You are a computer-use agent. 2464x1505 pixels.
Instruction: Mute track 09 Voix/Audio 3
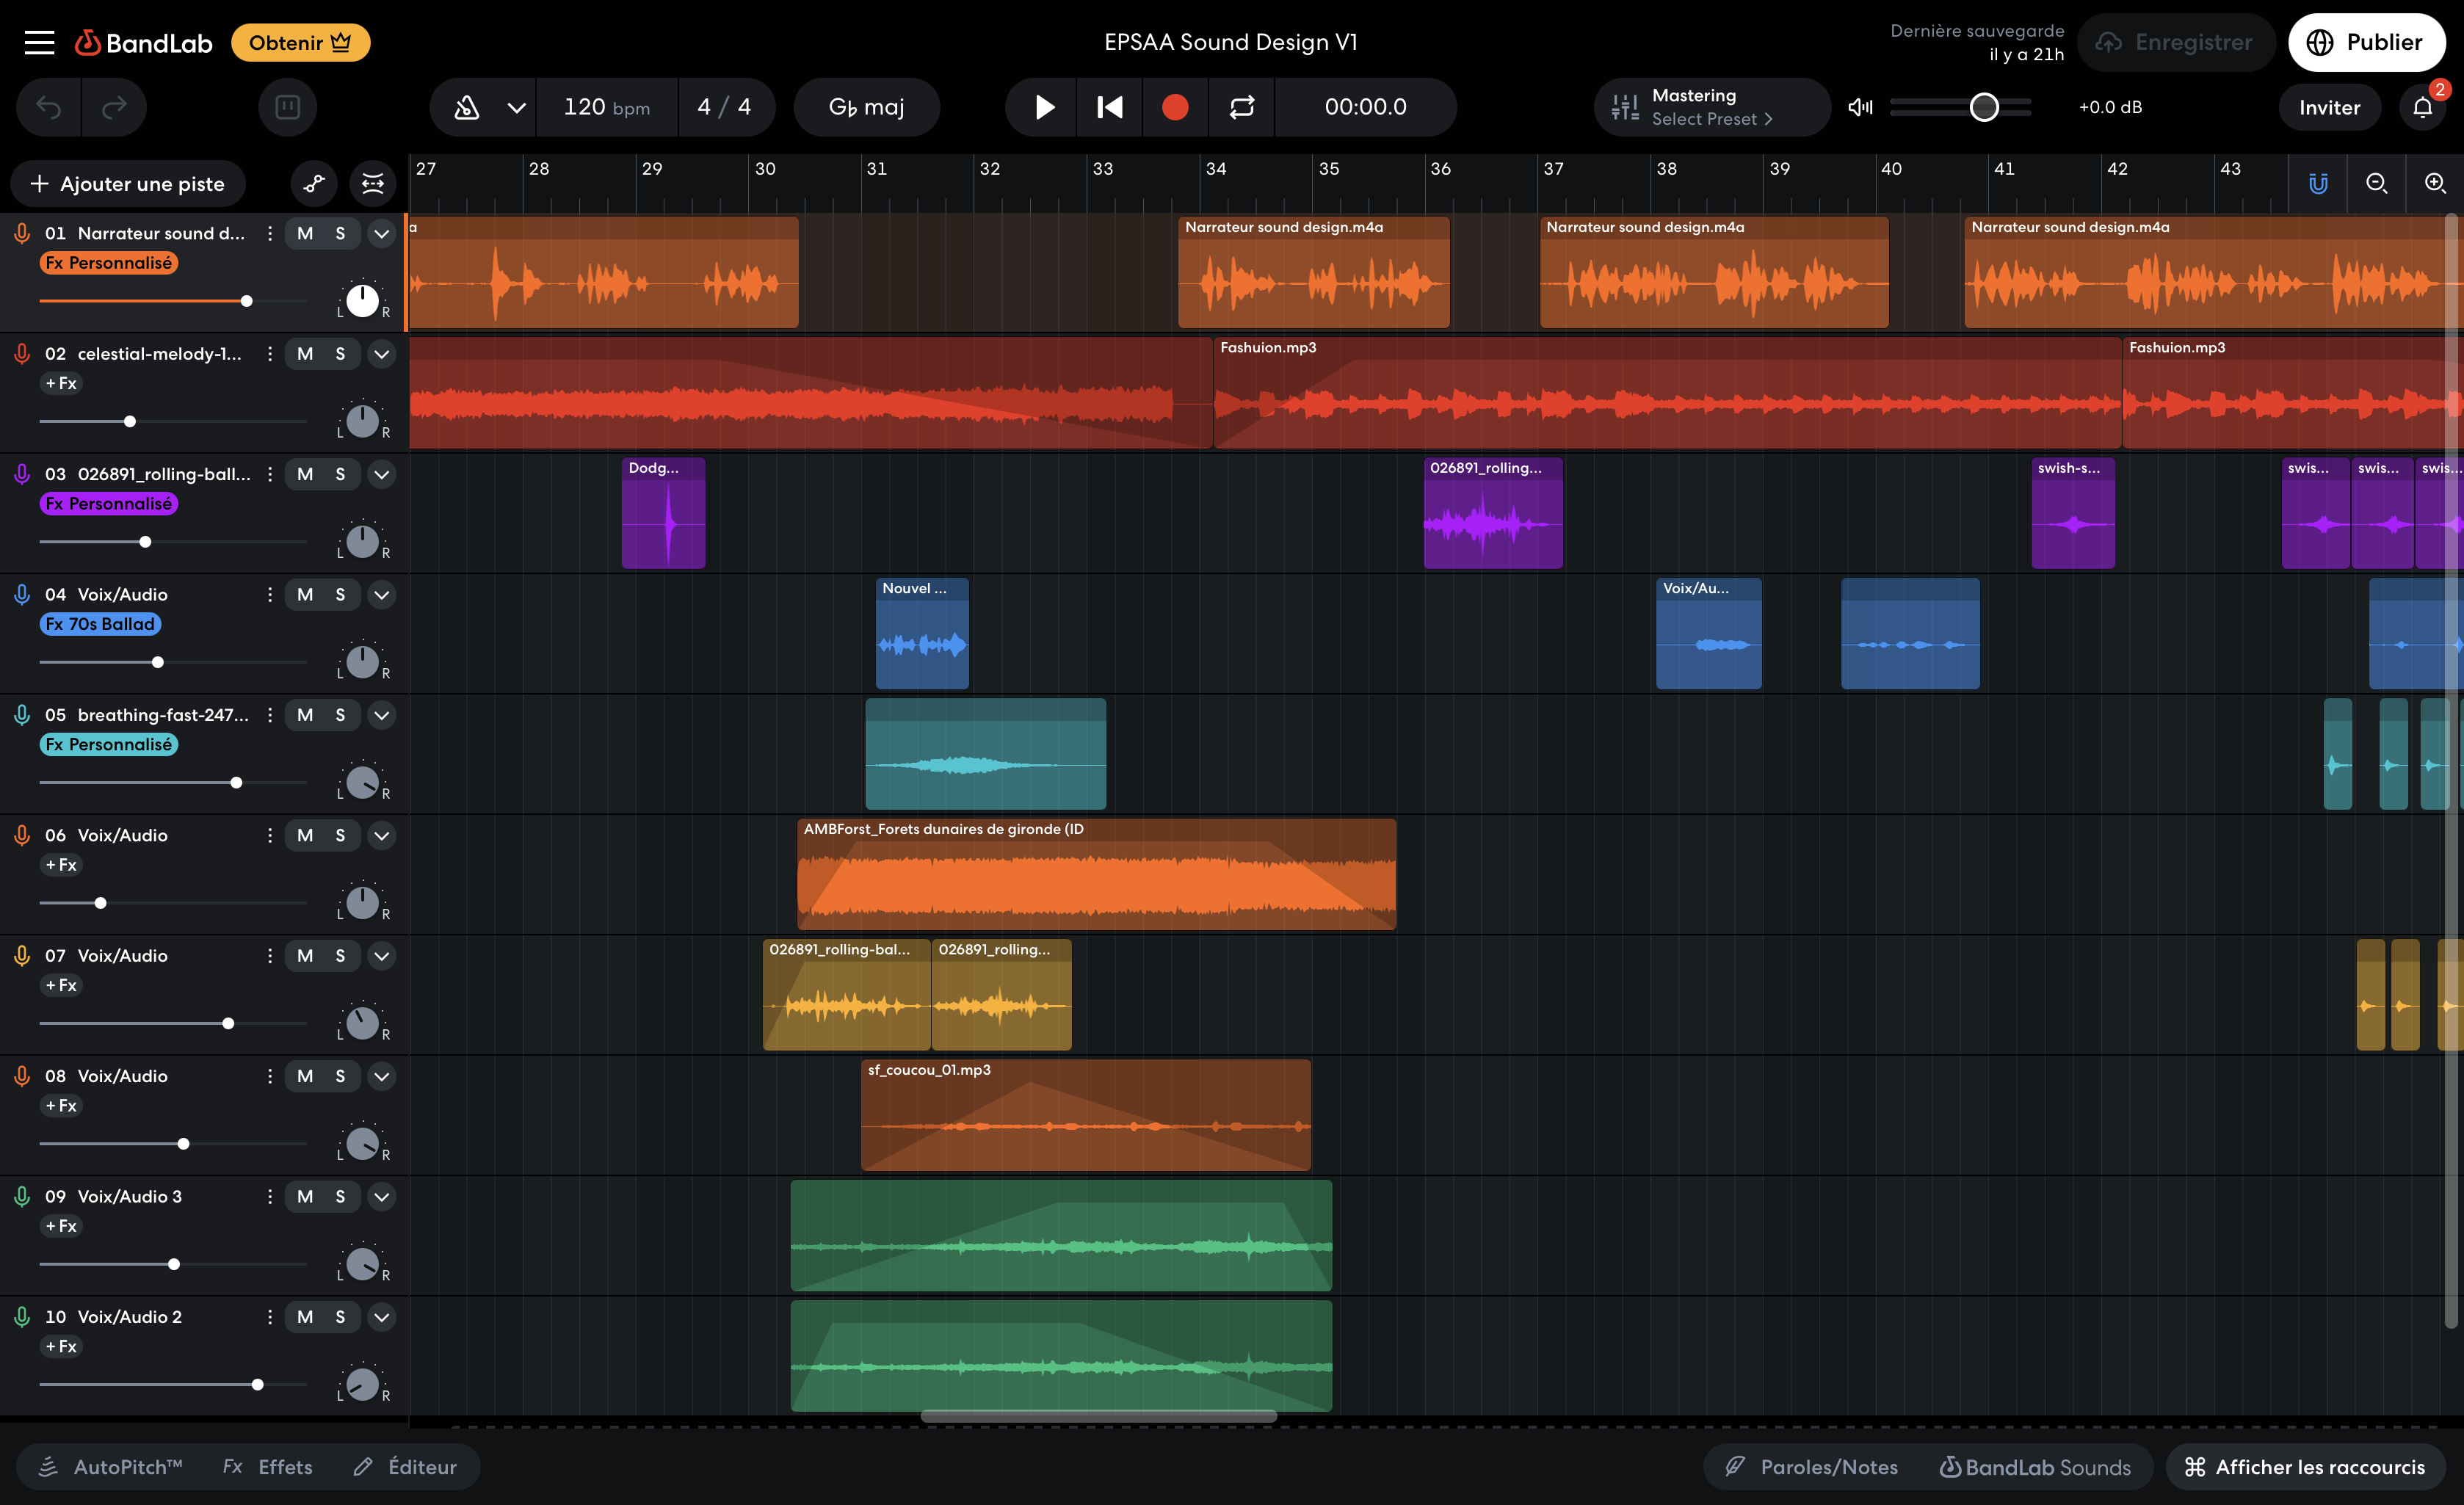tap(305, 1197)
